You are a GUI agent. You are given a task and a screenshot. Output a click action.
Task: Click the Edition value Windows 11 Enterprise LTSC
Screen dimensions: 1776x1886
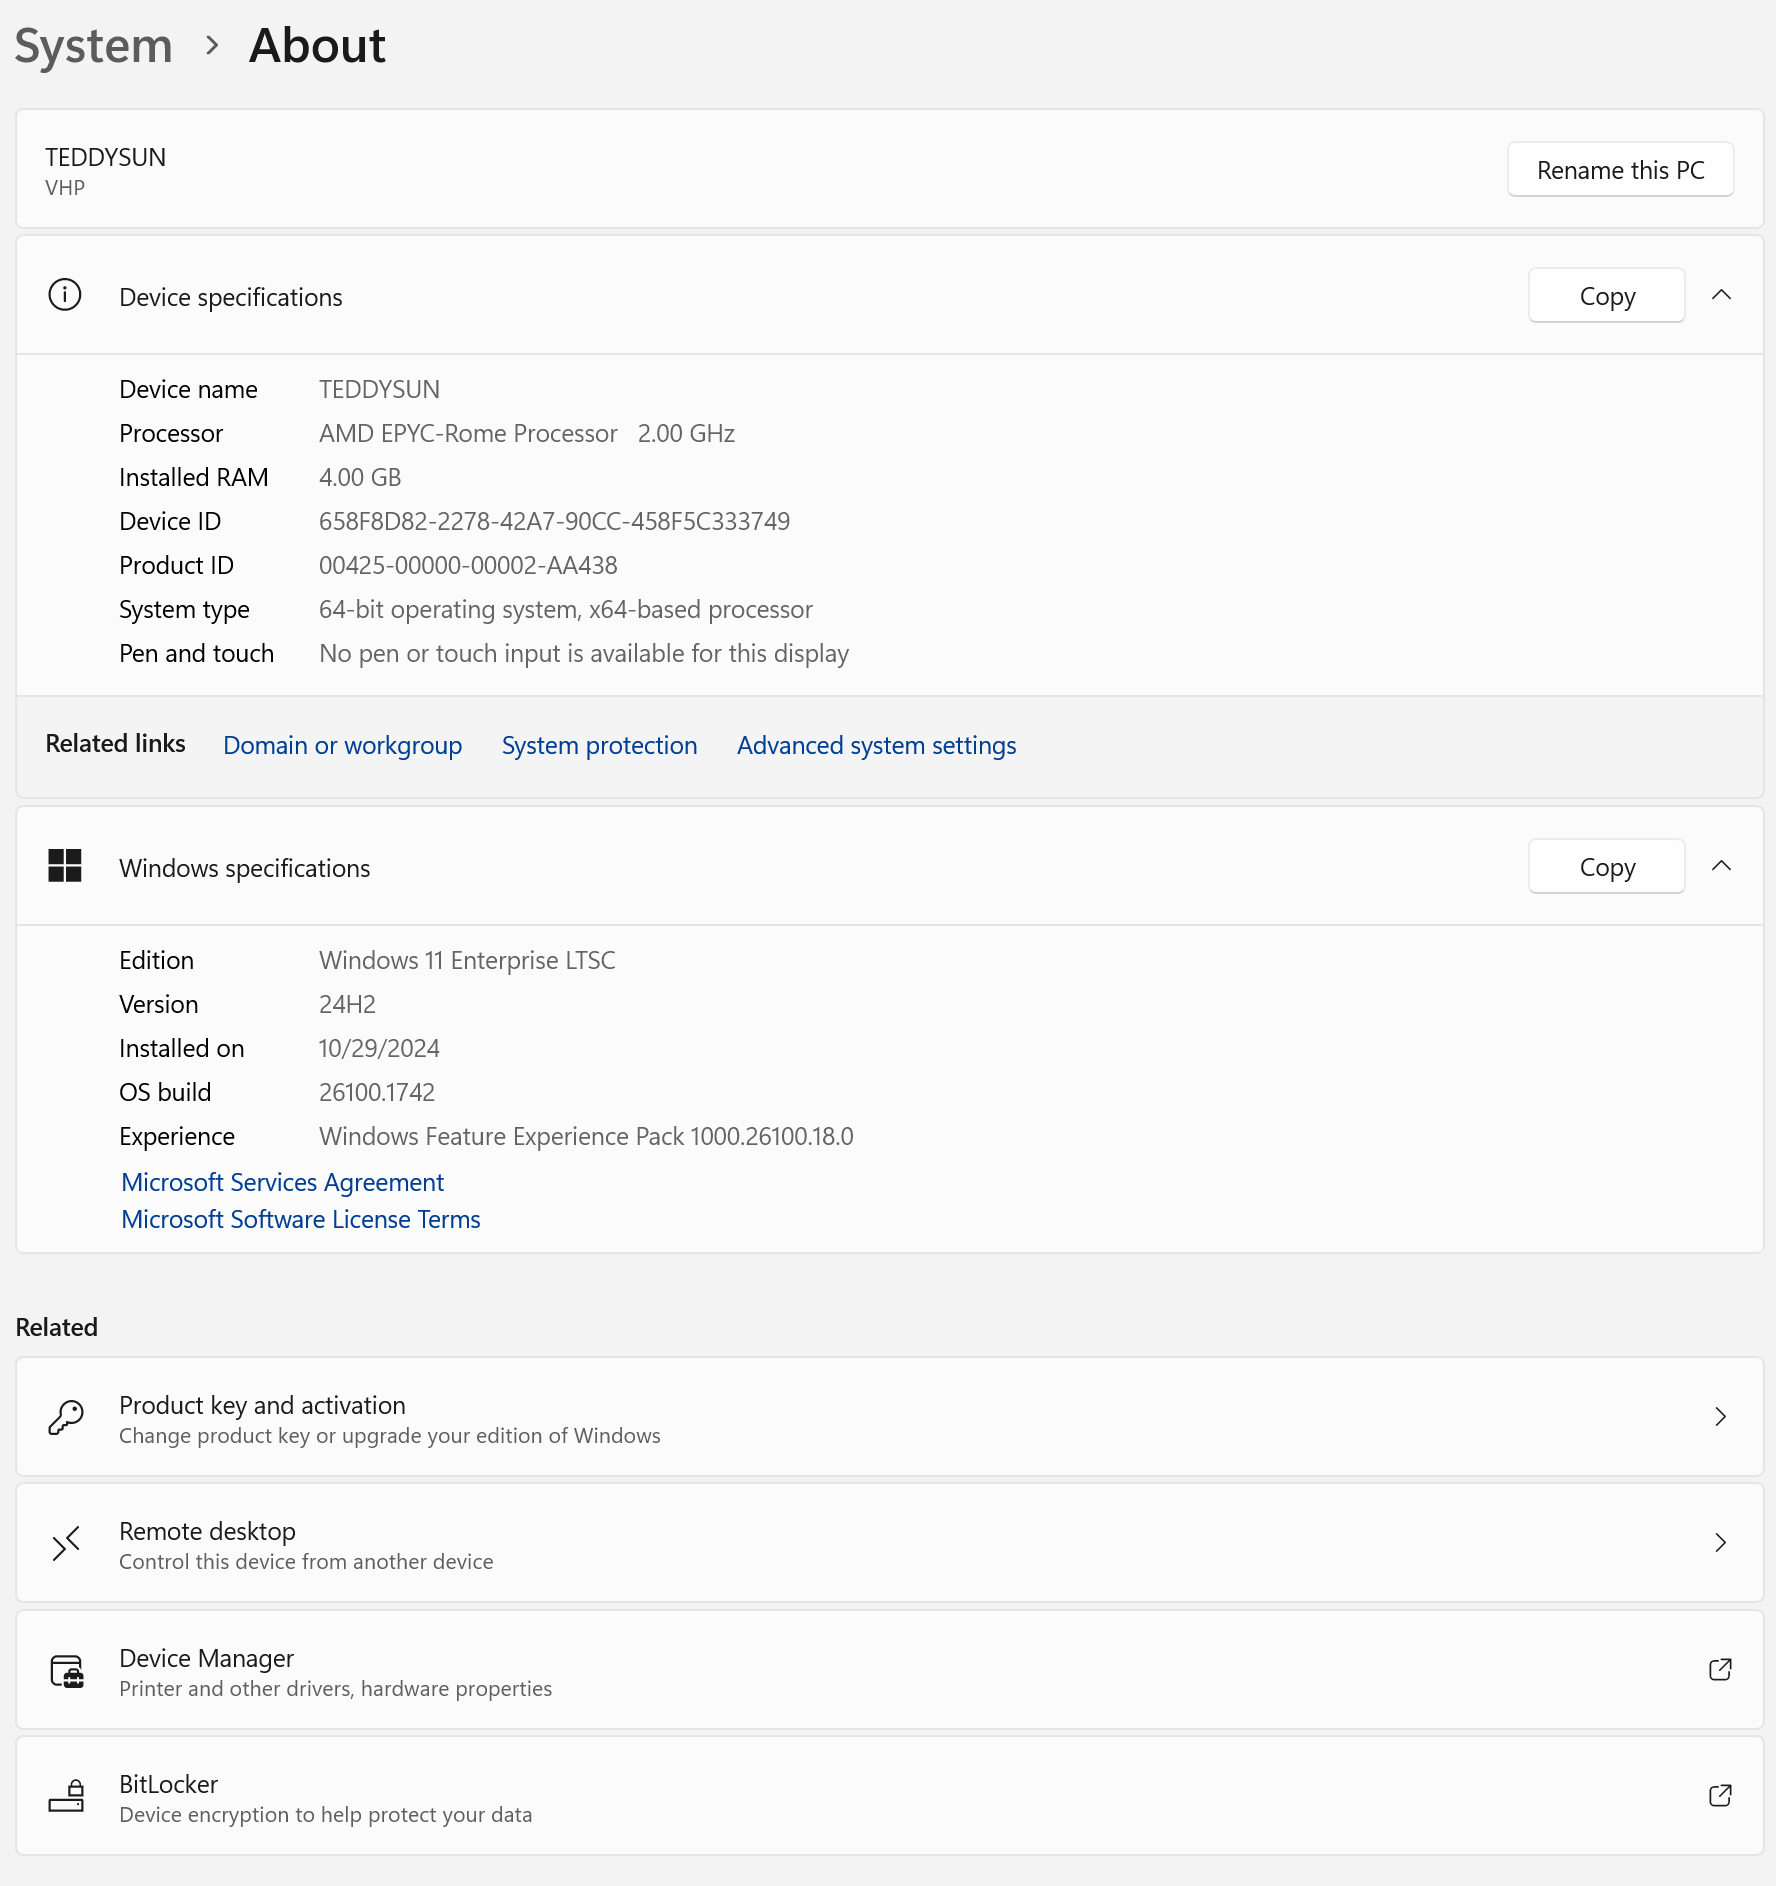(467, 961)
